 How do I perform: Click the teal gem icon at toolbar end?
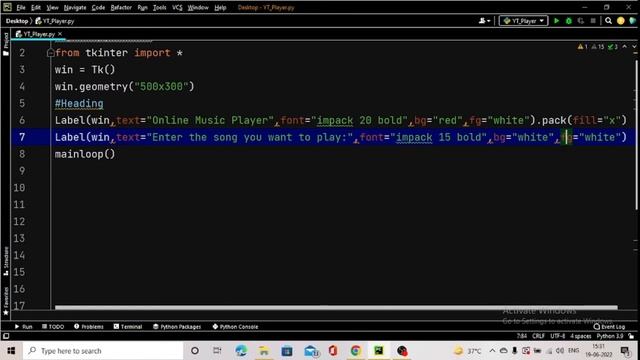coord(633,20)
